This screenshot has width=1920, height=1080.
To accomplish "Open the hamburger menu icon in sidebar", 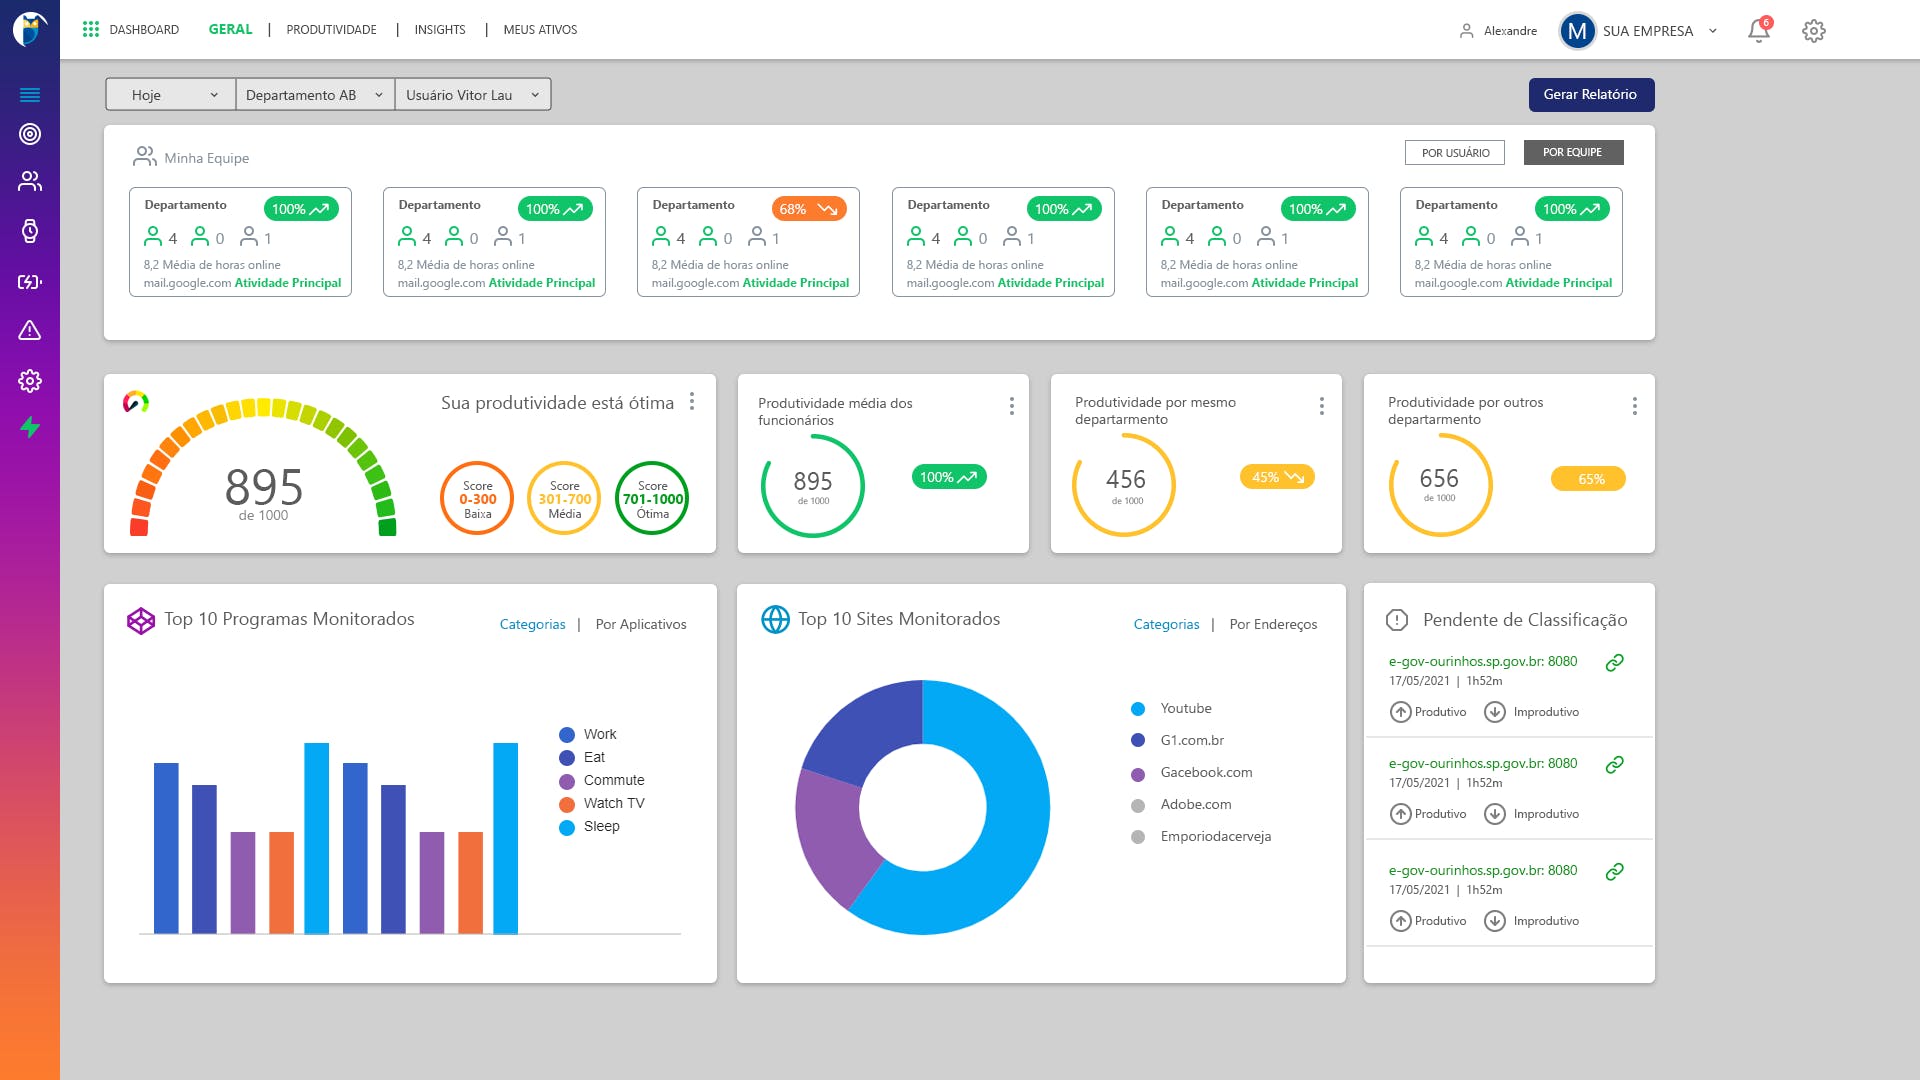I will [x=30, y=95].
